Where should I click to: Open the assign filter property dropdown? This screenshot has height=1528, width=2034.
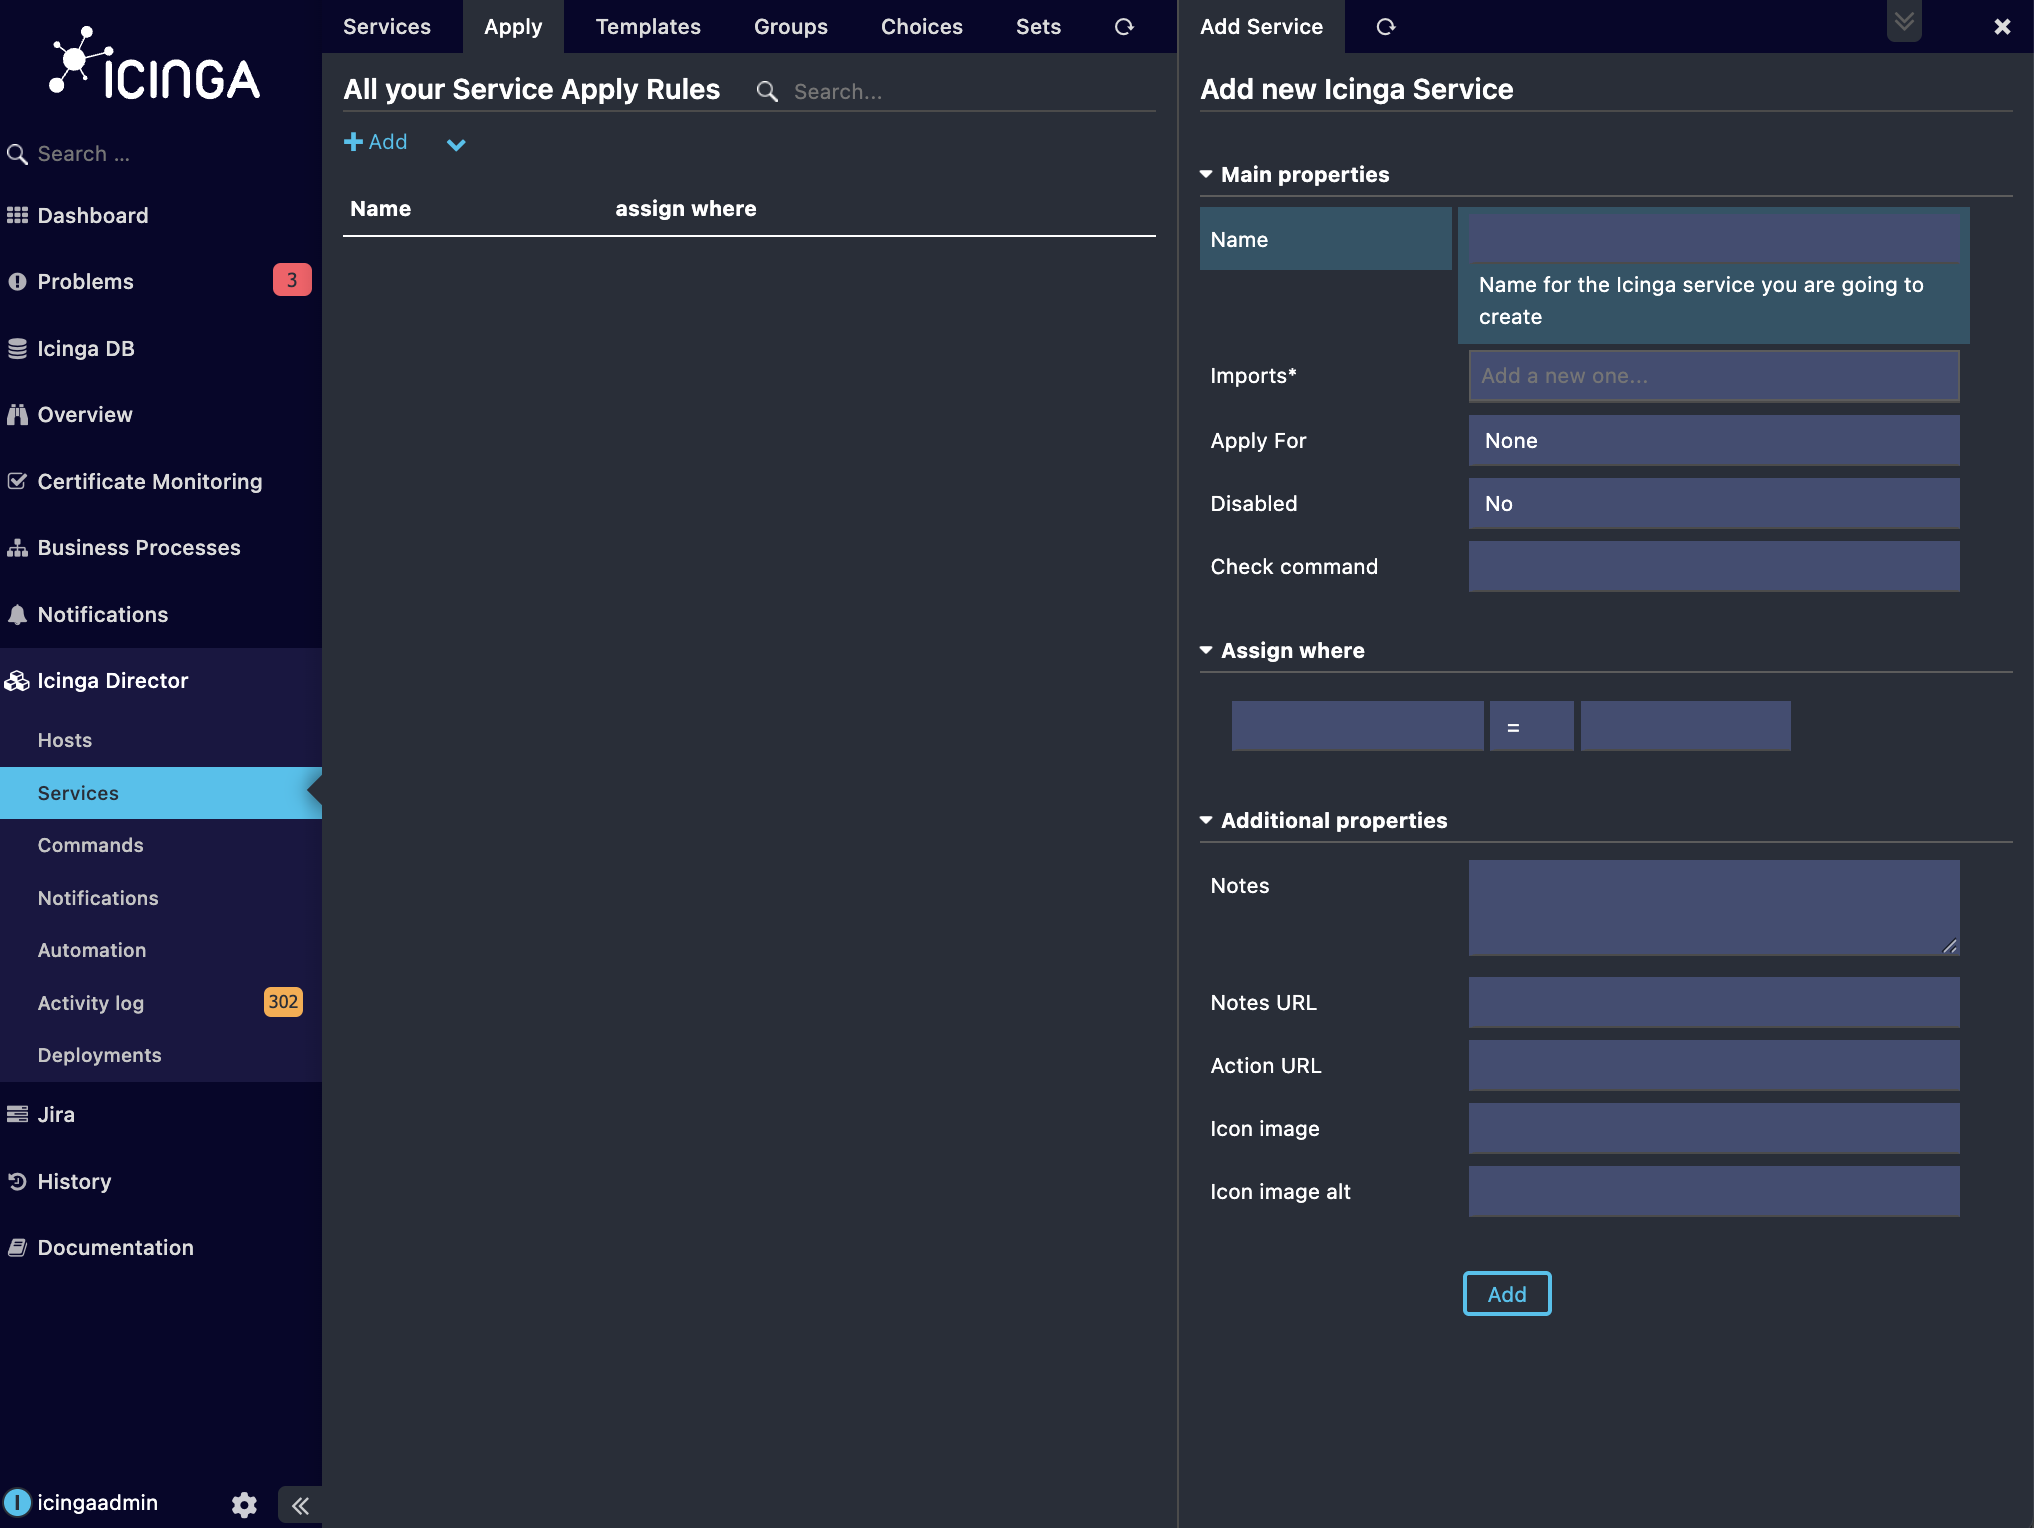tap(1357, 726)
